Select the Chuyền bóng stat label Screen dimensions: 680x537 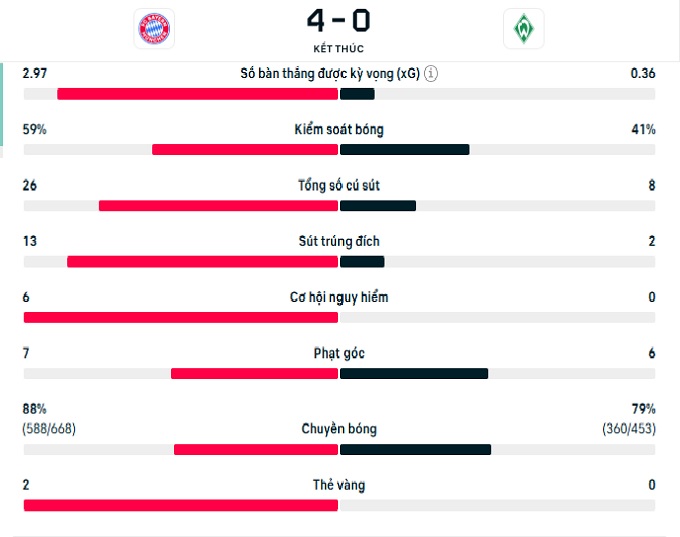(x=339, y=429)
